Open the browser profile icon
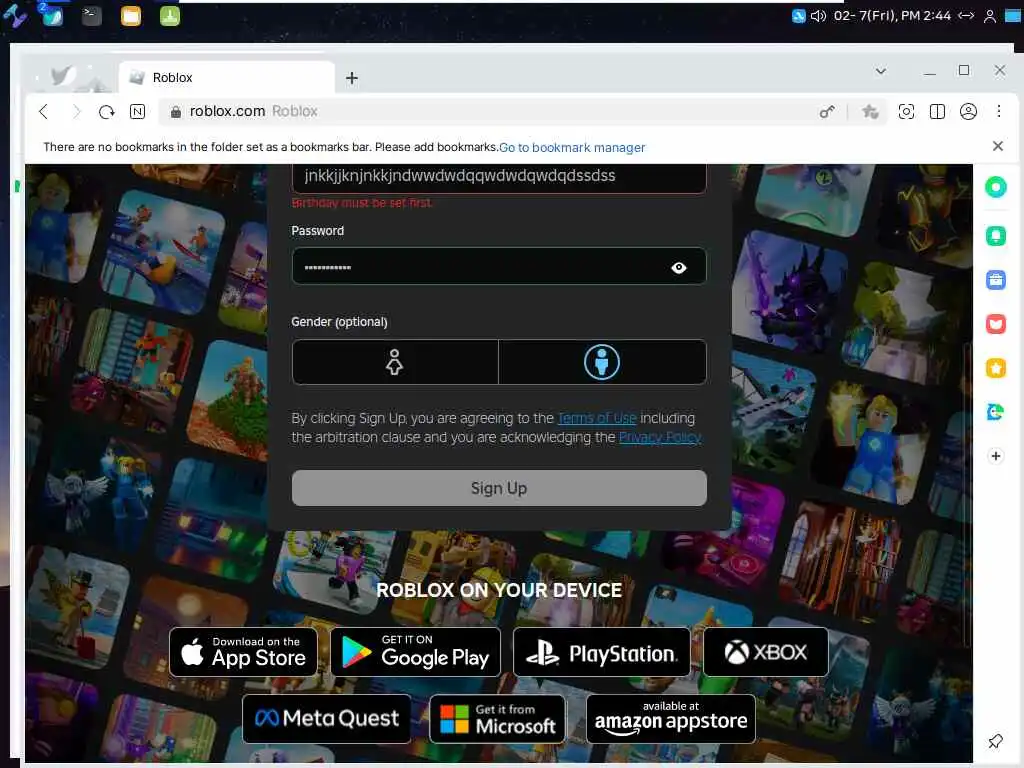The image size is (1024, 768). coord(968,112)
